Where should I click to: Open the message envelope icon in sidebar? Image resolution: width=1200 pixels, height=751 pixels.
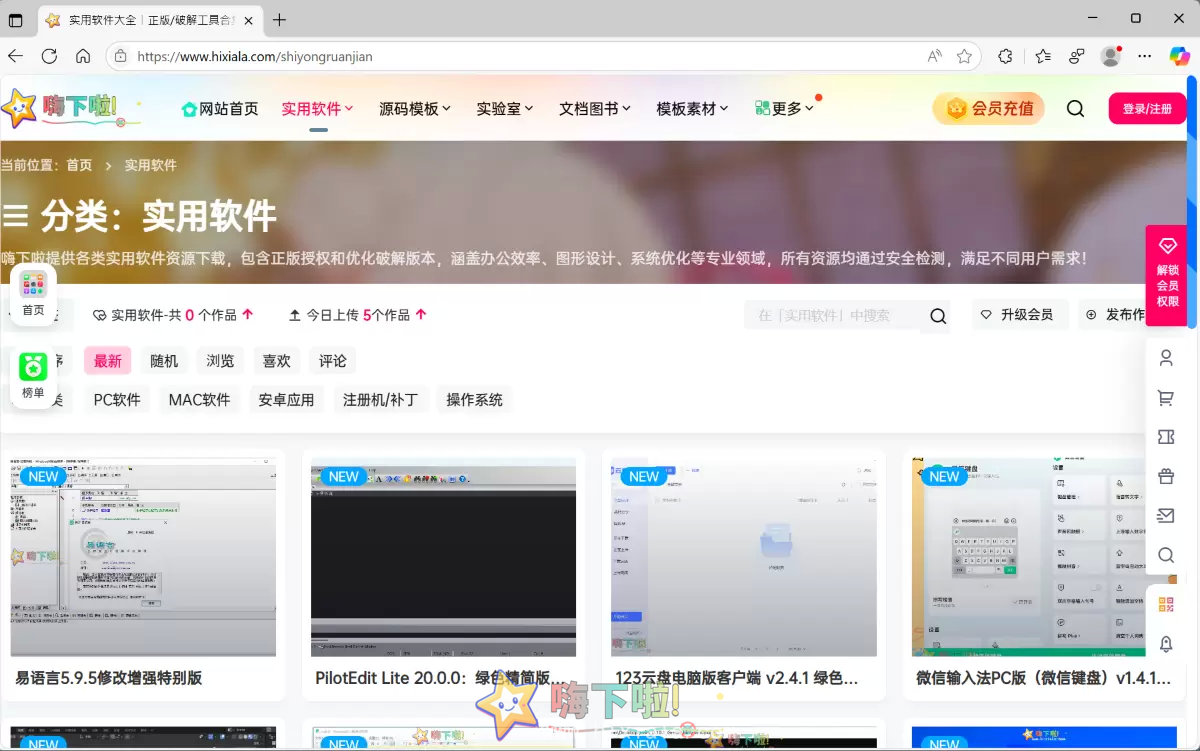pyautogui.click(x=1166, y=516)
